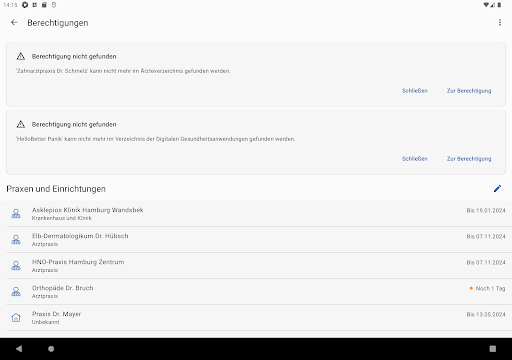The height and width of the screenshot is (360, 512).
Task: Open the three-dot overflow menu
Action: 500,22
